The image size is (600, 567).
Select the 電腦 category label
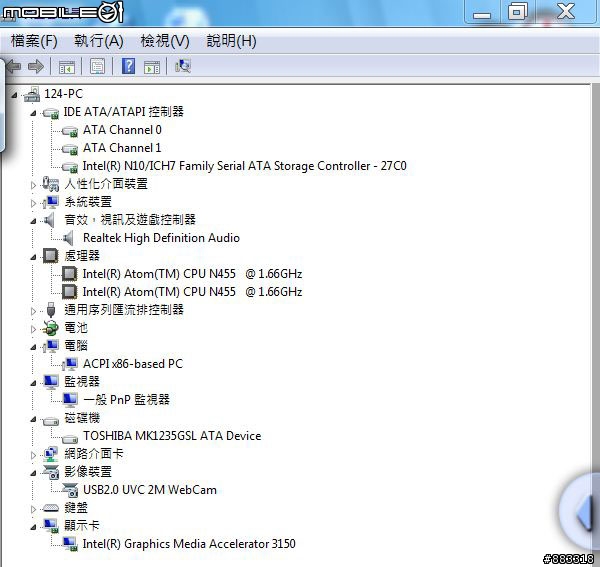(76, 346)
